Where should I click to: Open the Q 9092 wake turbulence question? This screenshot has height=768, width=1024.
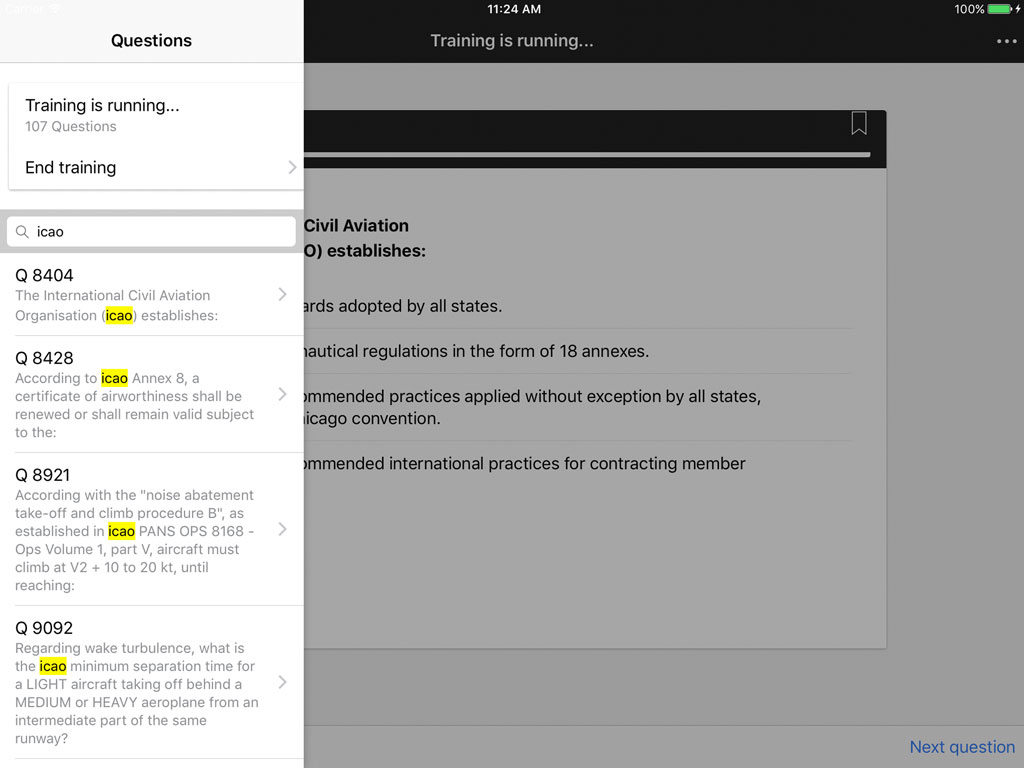150,682
